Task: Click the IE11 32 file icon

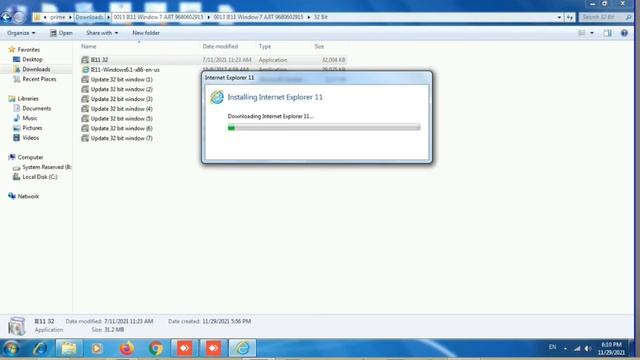Action: (x=85, y=60)
